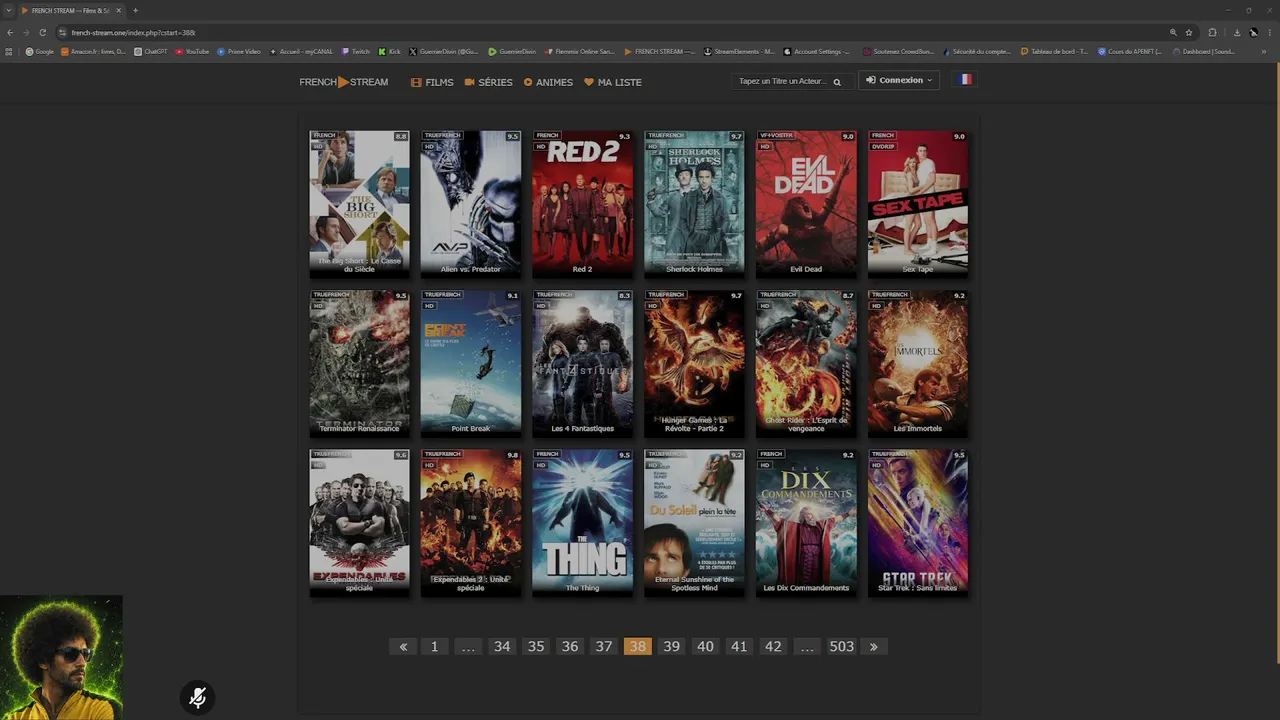This screenshot has width=1280, height=720.
Task: Open the ChatGPT bookmark
Action: click(x=151, y=51)
